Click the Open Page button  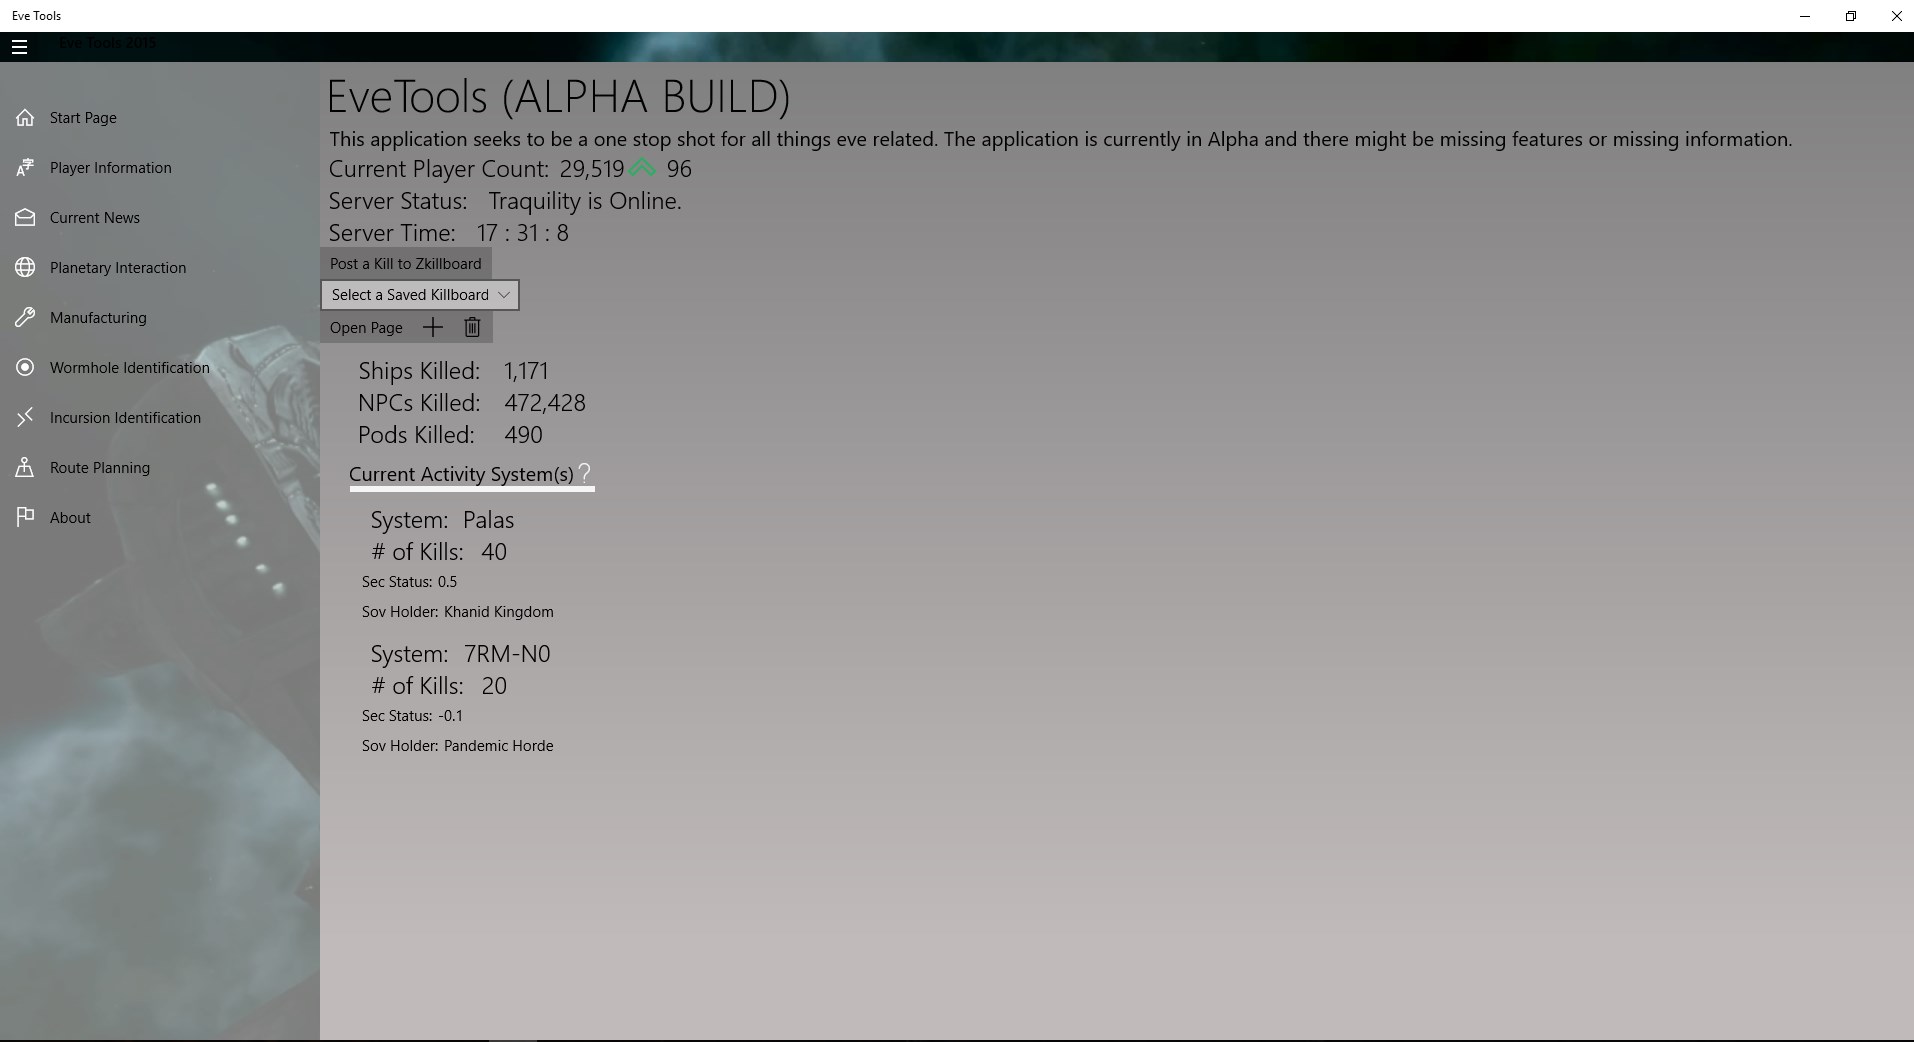click(x=366, y=328)
